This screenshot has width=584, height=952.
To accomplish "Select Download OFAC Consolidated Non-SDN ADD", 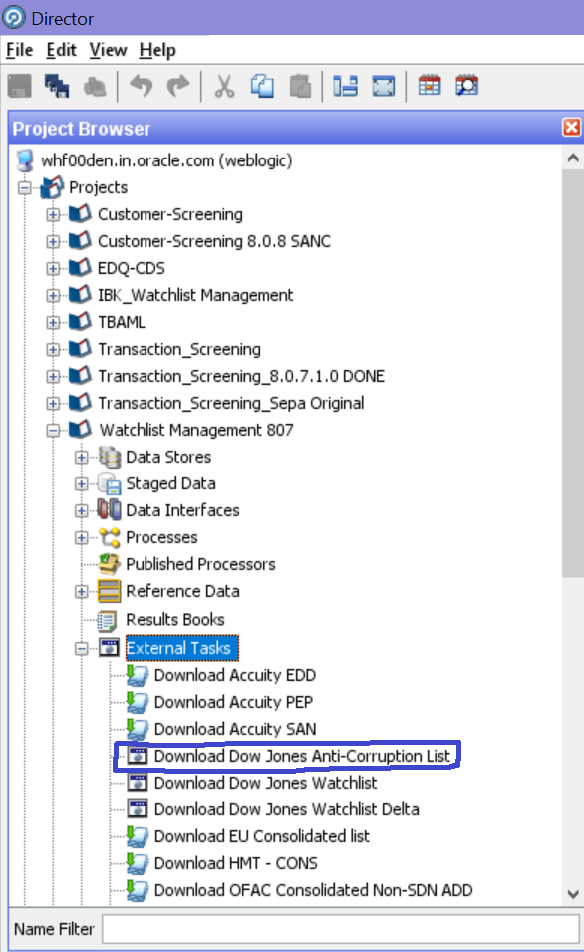I will point(313,890).
